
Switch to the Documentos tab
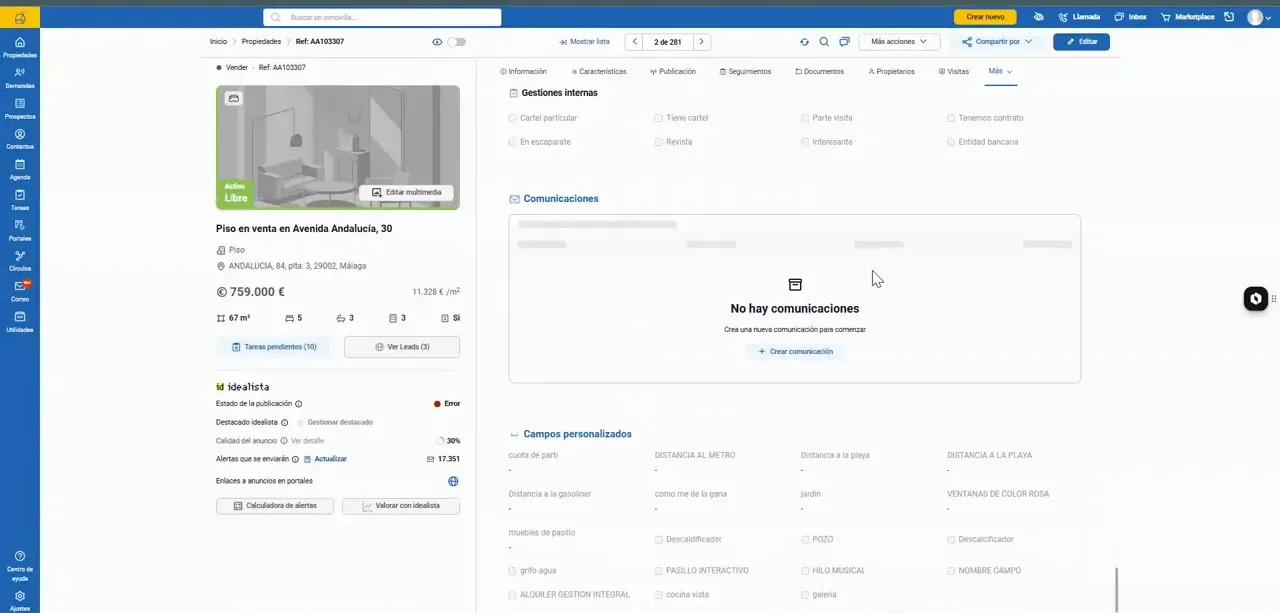tap(820, 72)
